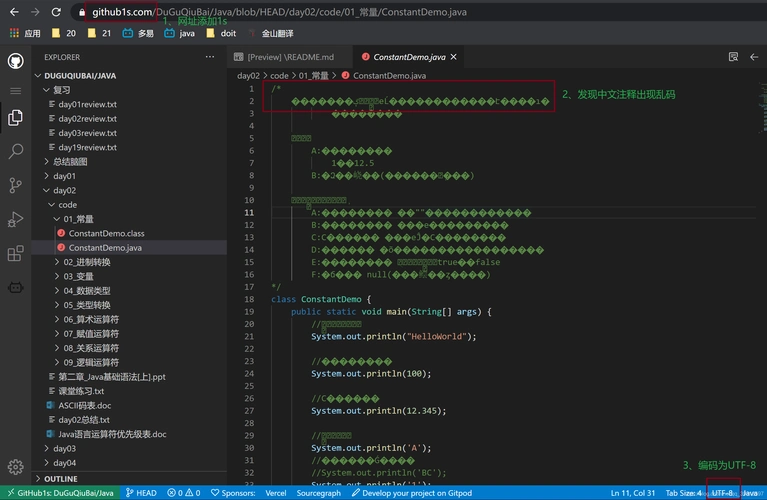Click the Sourcegraph link in status bar
The width and height of the screenshot is (767, 500).
[318, 493]
